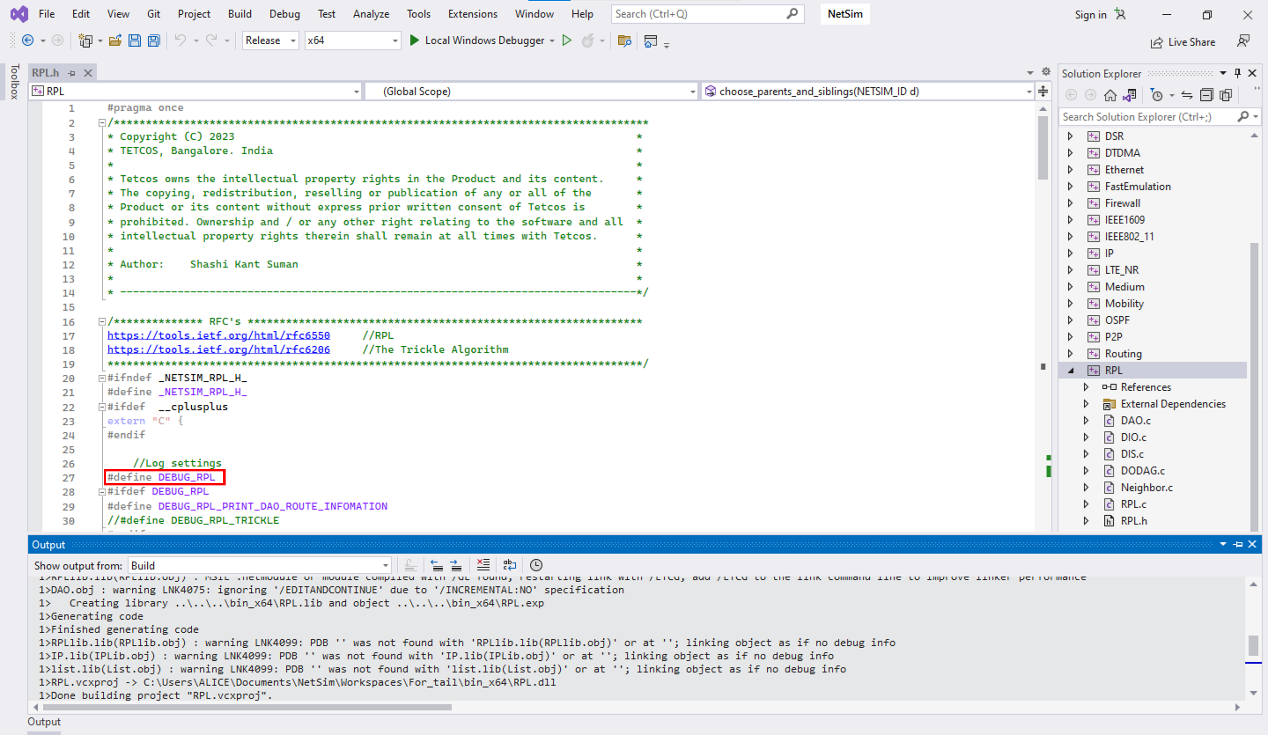Viewport: 1268px width, 735px height.
Task: Click the Open File folder icon
Action: pyautogui.click(x=115, y=41)
